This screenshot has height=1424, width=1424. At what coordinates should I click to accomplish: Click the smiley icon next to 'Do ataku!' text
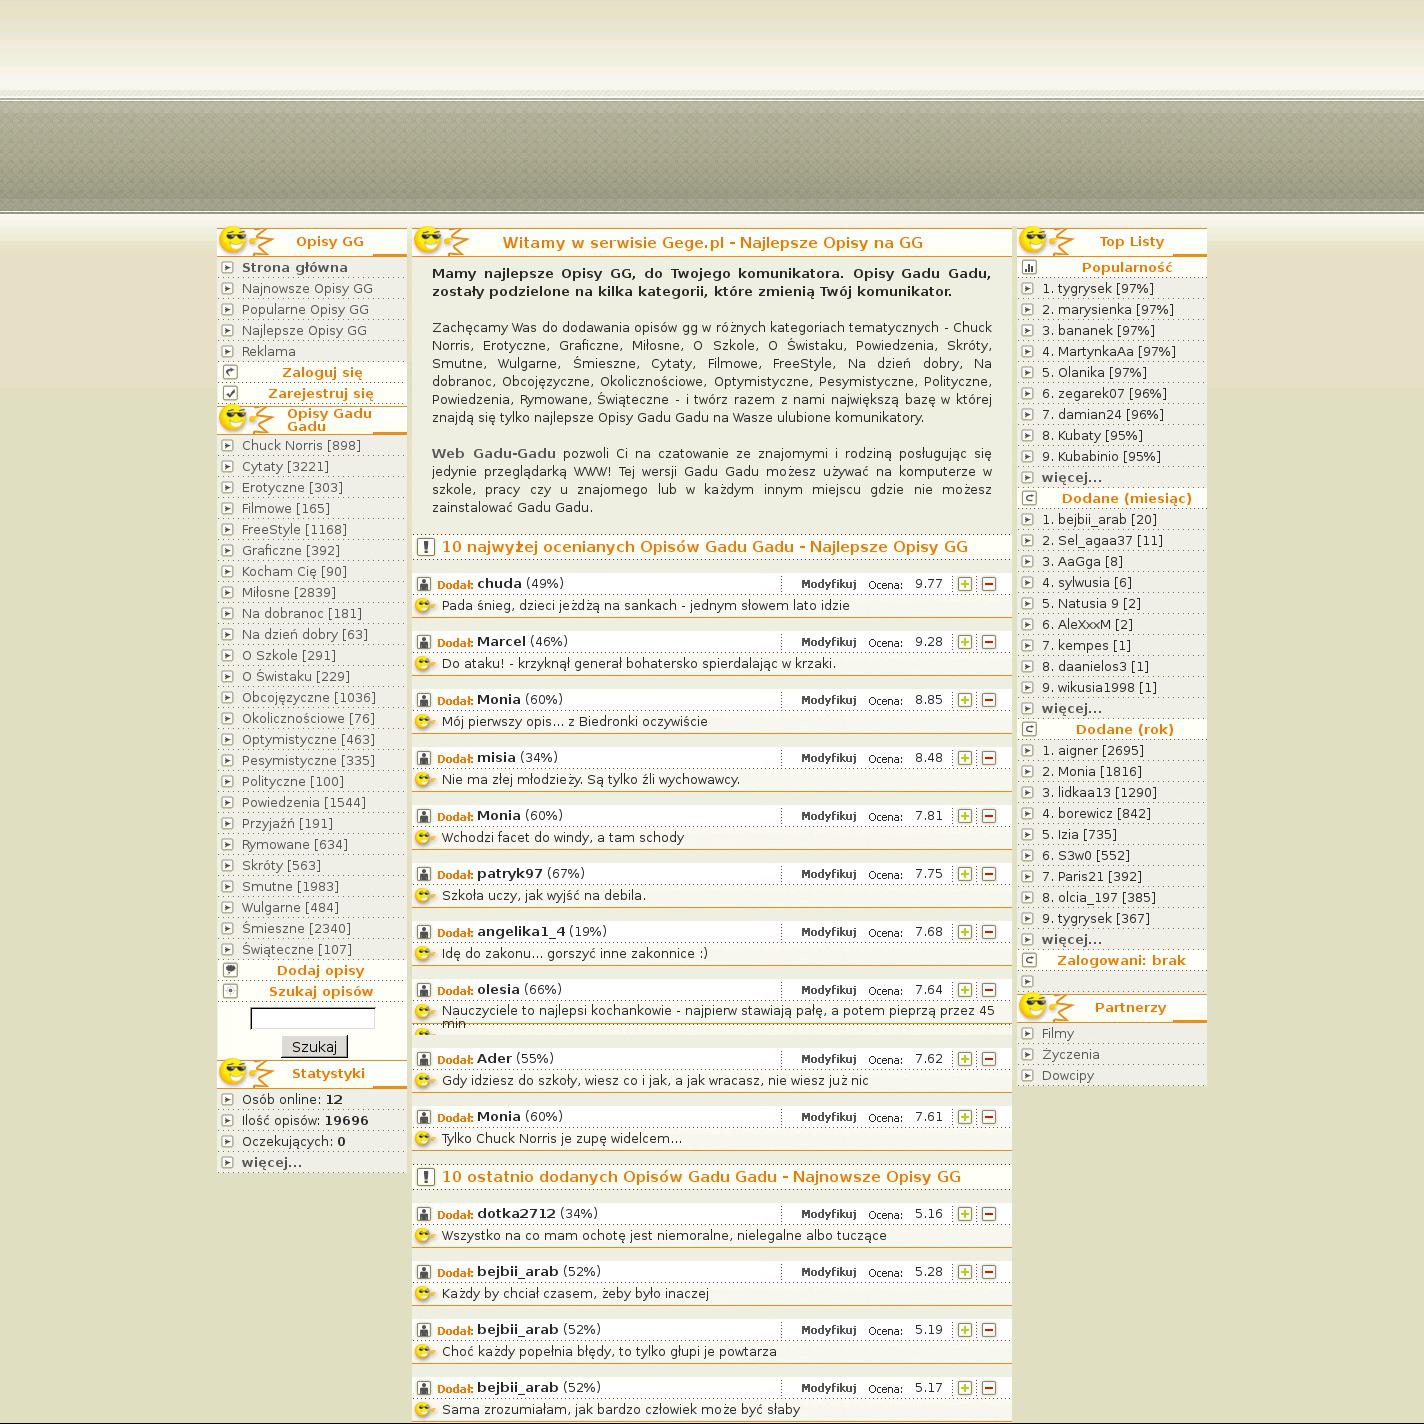pos(424,664)
